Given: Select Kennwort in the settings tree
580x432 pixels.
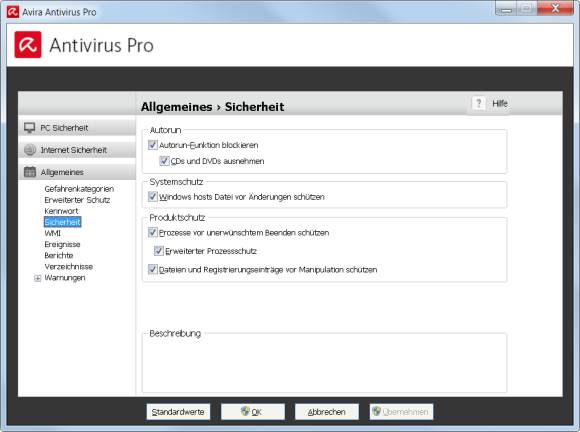Looking at the screenshot, I should click(61, 211).
